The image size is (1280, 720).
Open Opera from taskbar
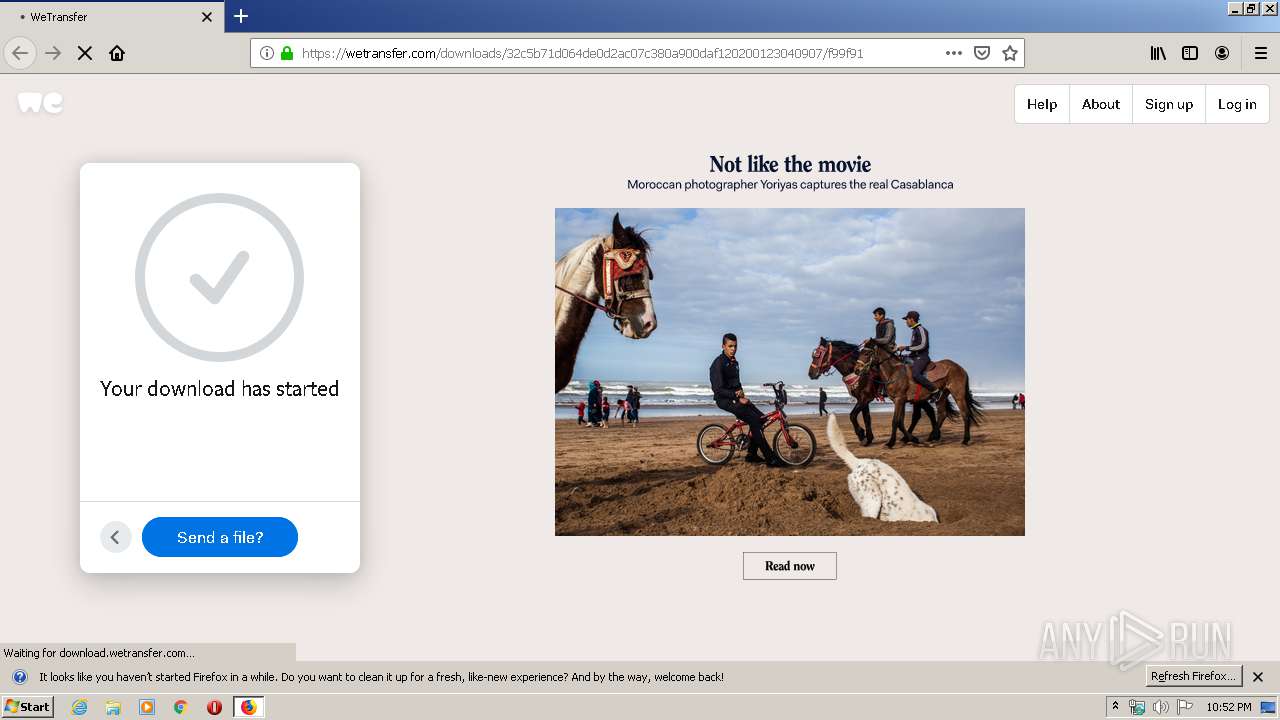(x=214, y=707)
